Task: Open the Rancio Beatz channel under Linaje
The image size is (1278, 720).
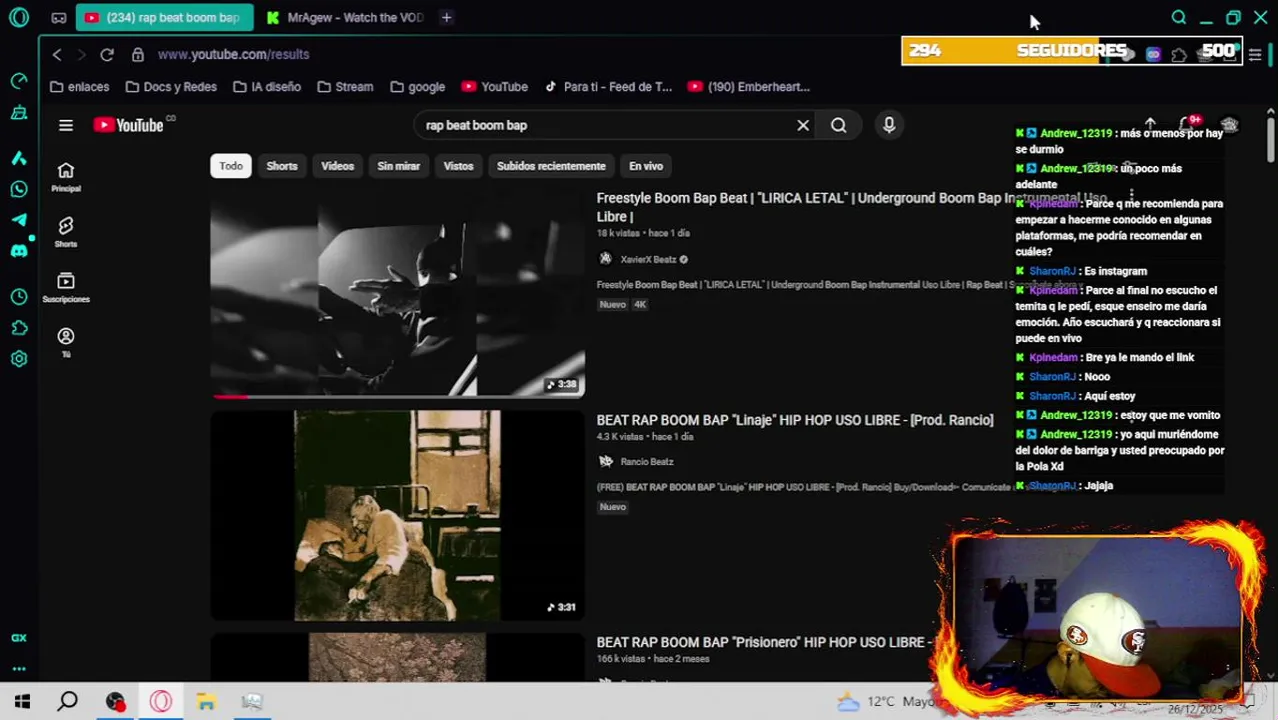Action: click(646, 462)
